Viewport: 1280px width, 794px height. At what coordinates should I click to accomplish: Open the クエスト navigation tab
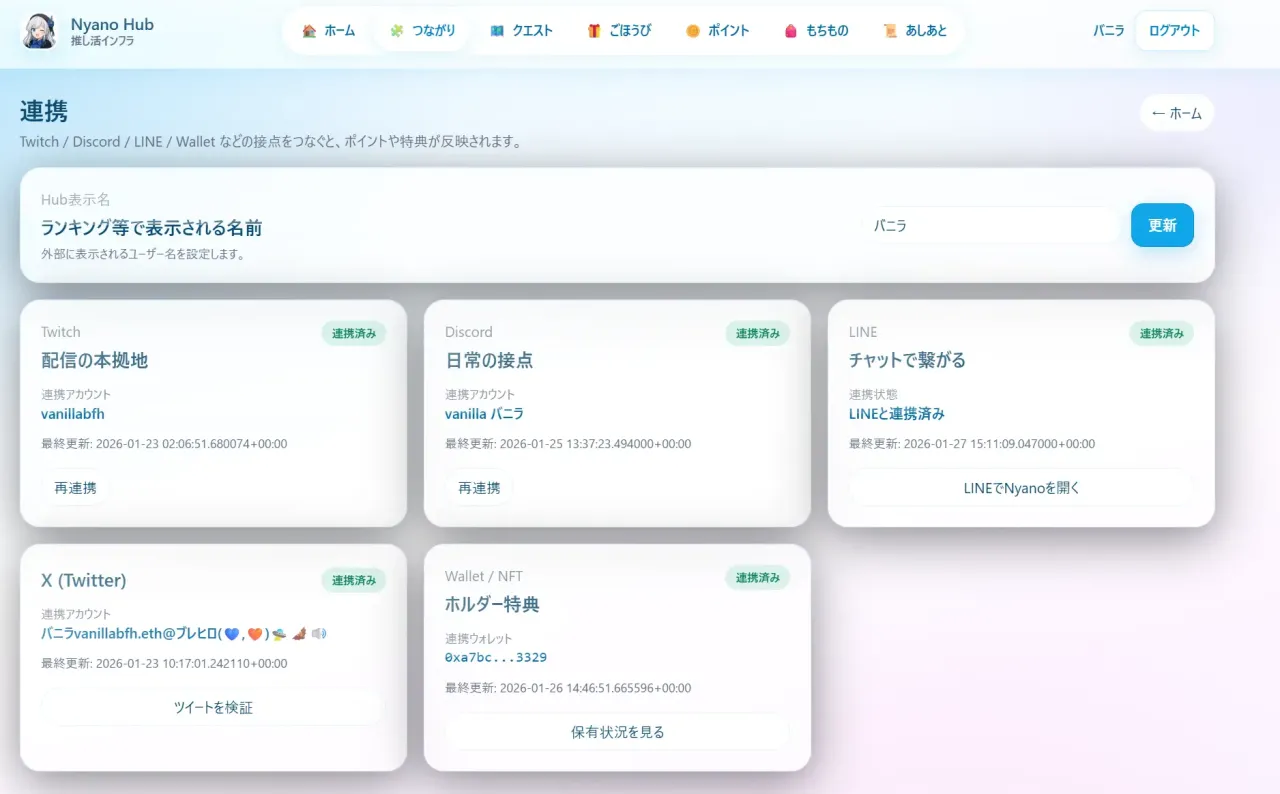tap(521, 31)
